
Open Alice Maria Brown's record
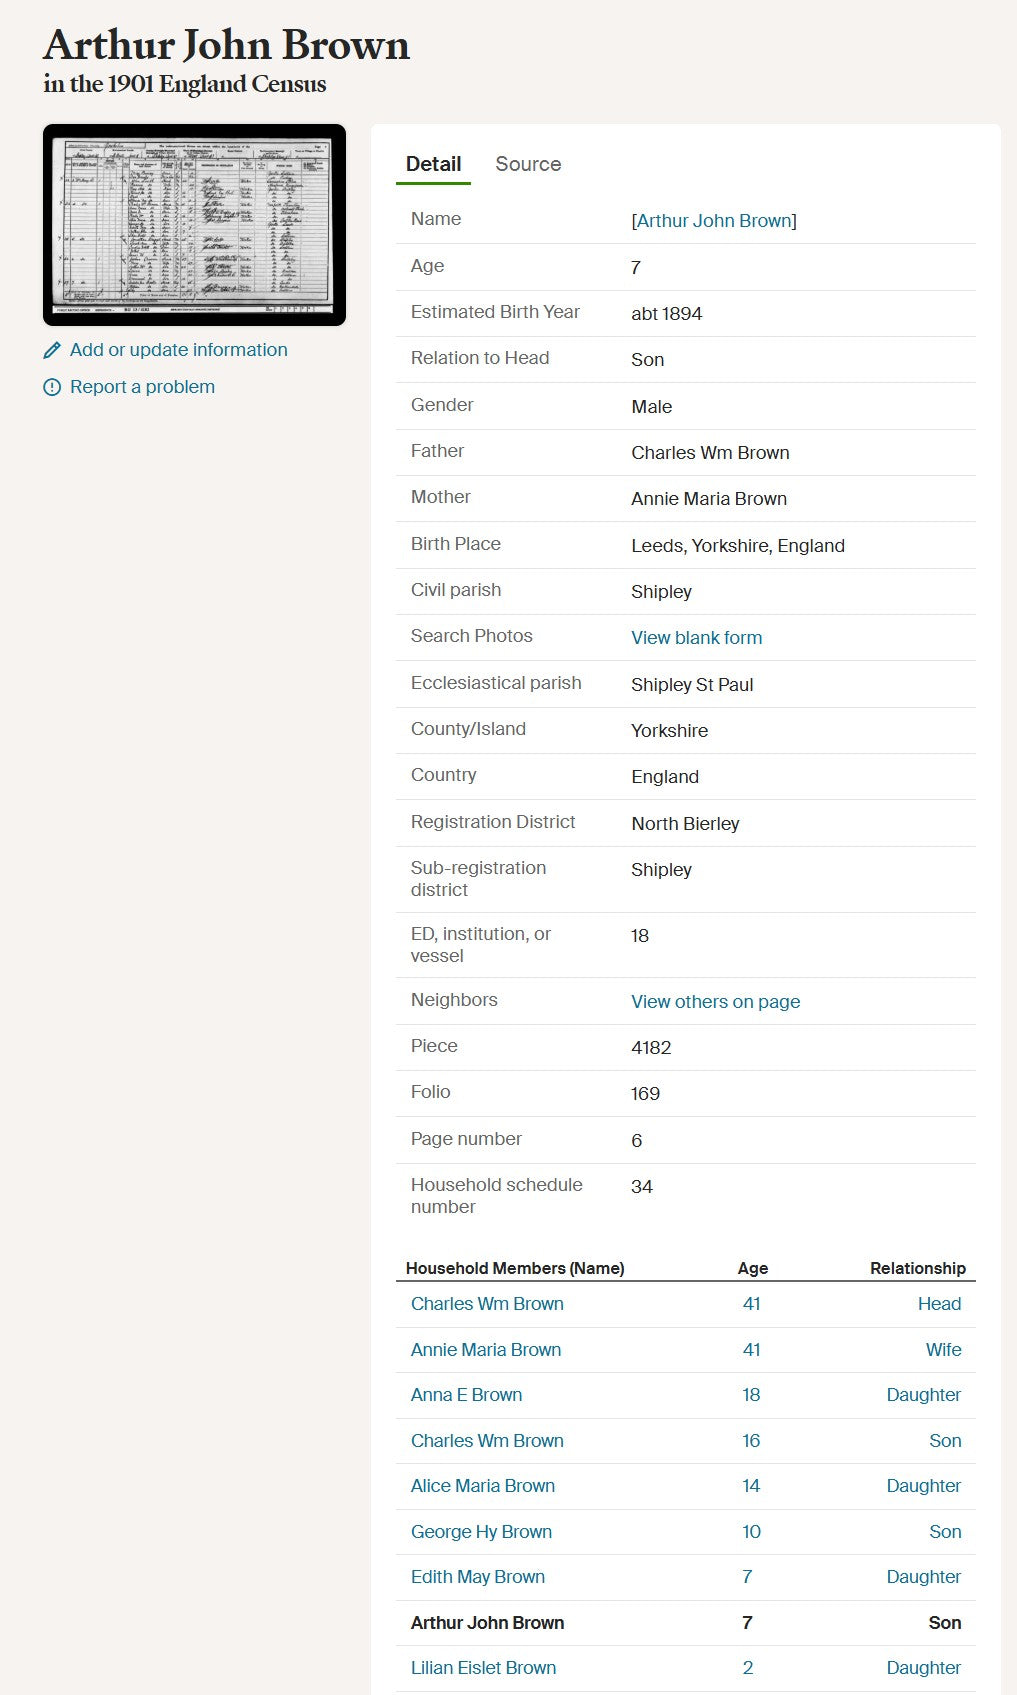click(482, 1486)
